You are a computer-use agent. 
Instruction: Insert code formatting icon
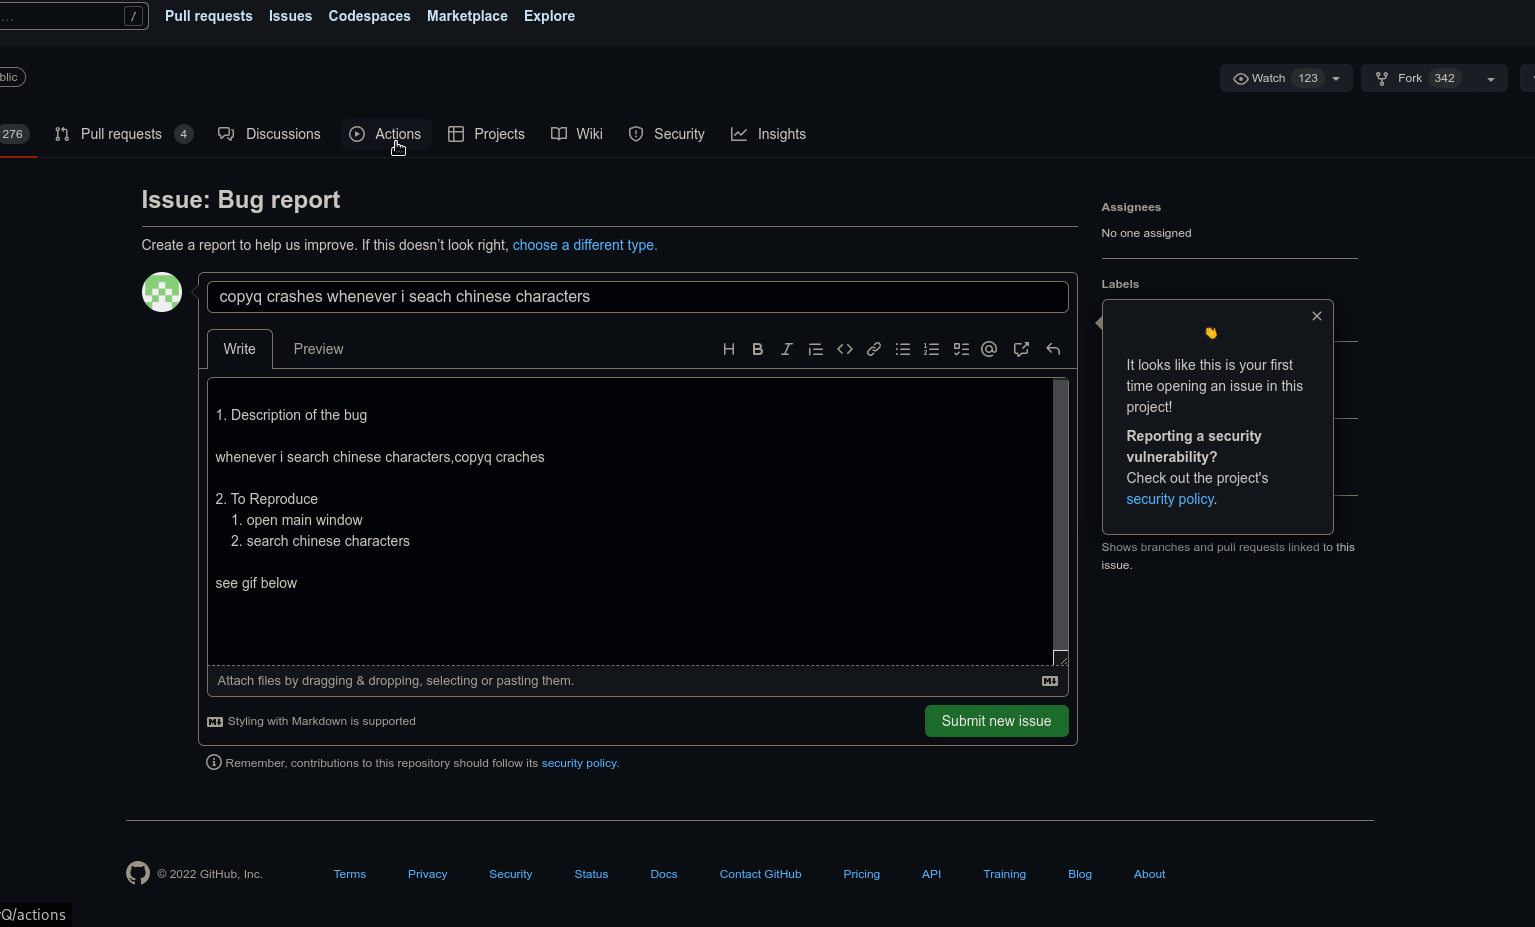(845, 349)
